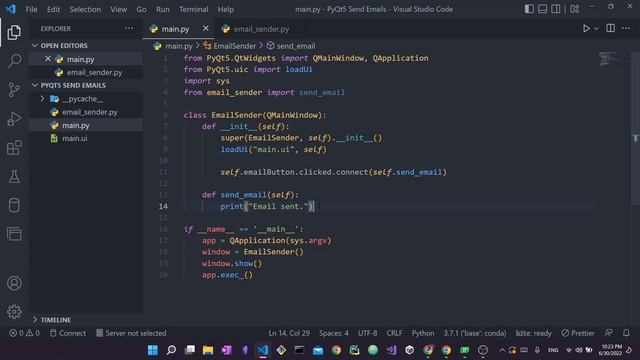Toggle Primary Side Bar visibility
Image resolution: width=640 pixels, height=360 pixels.
point(529,9)
